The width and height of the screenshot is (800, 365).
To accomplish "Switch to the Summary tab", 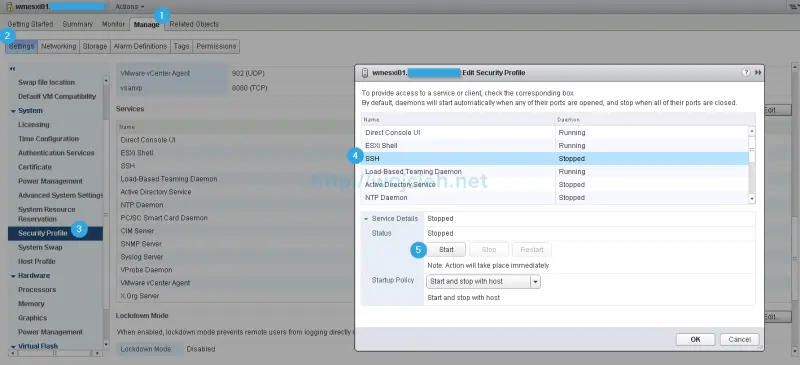I will tap(78, 24).
